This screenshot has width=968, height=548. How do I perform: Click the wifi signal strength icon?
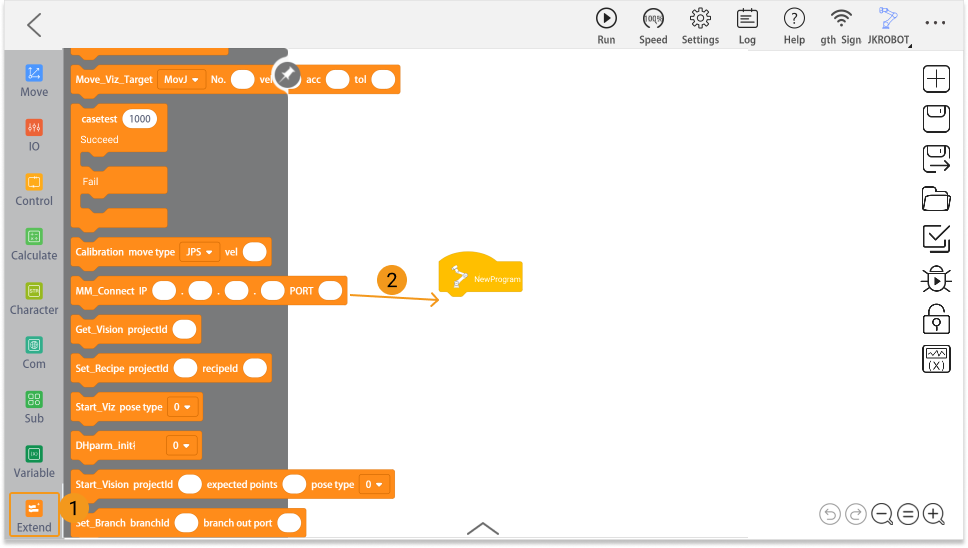tap(841, 19)
